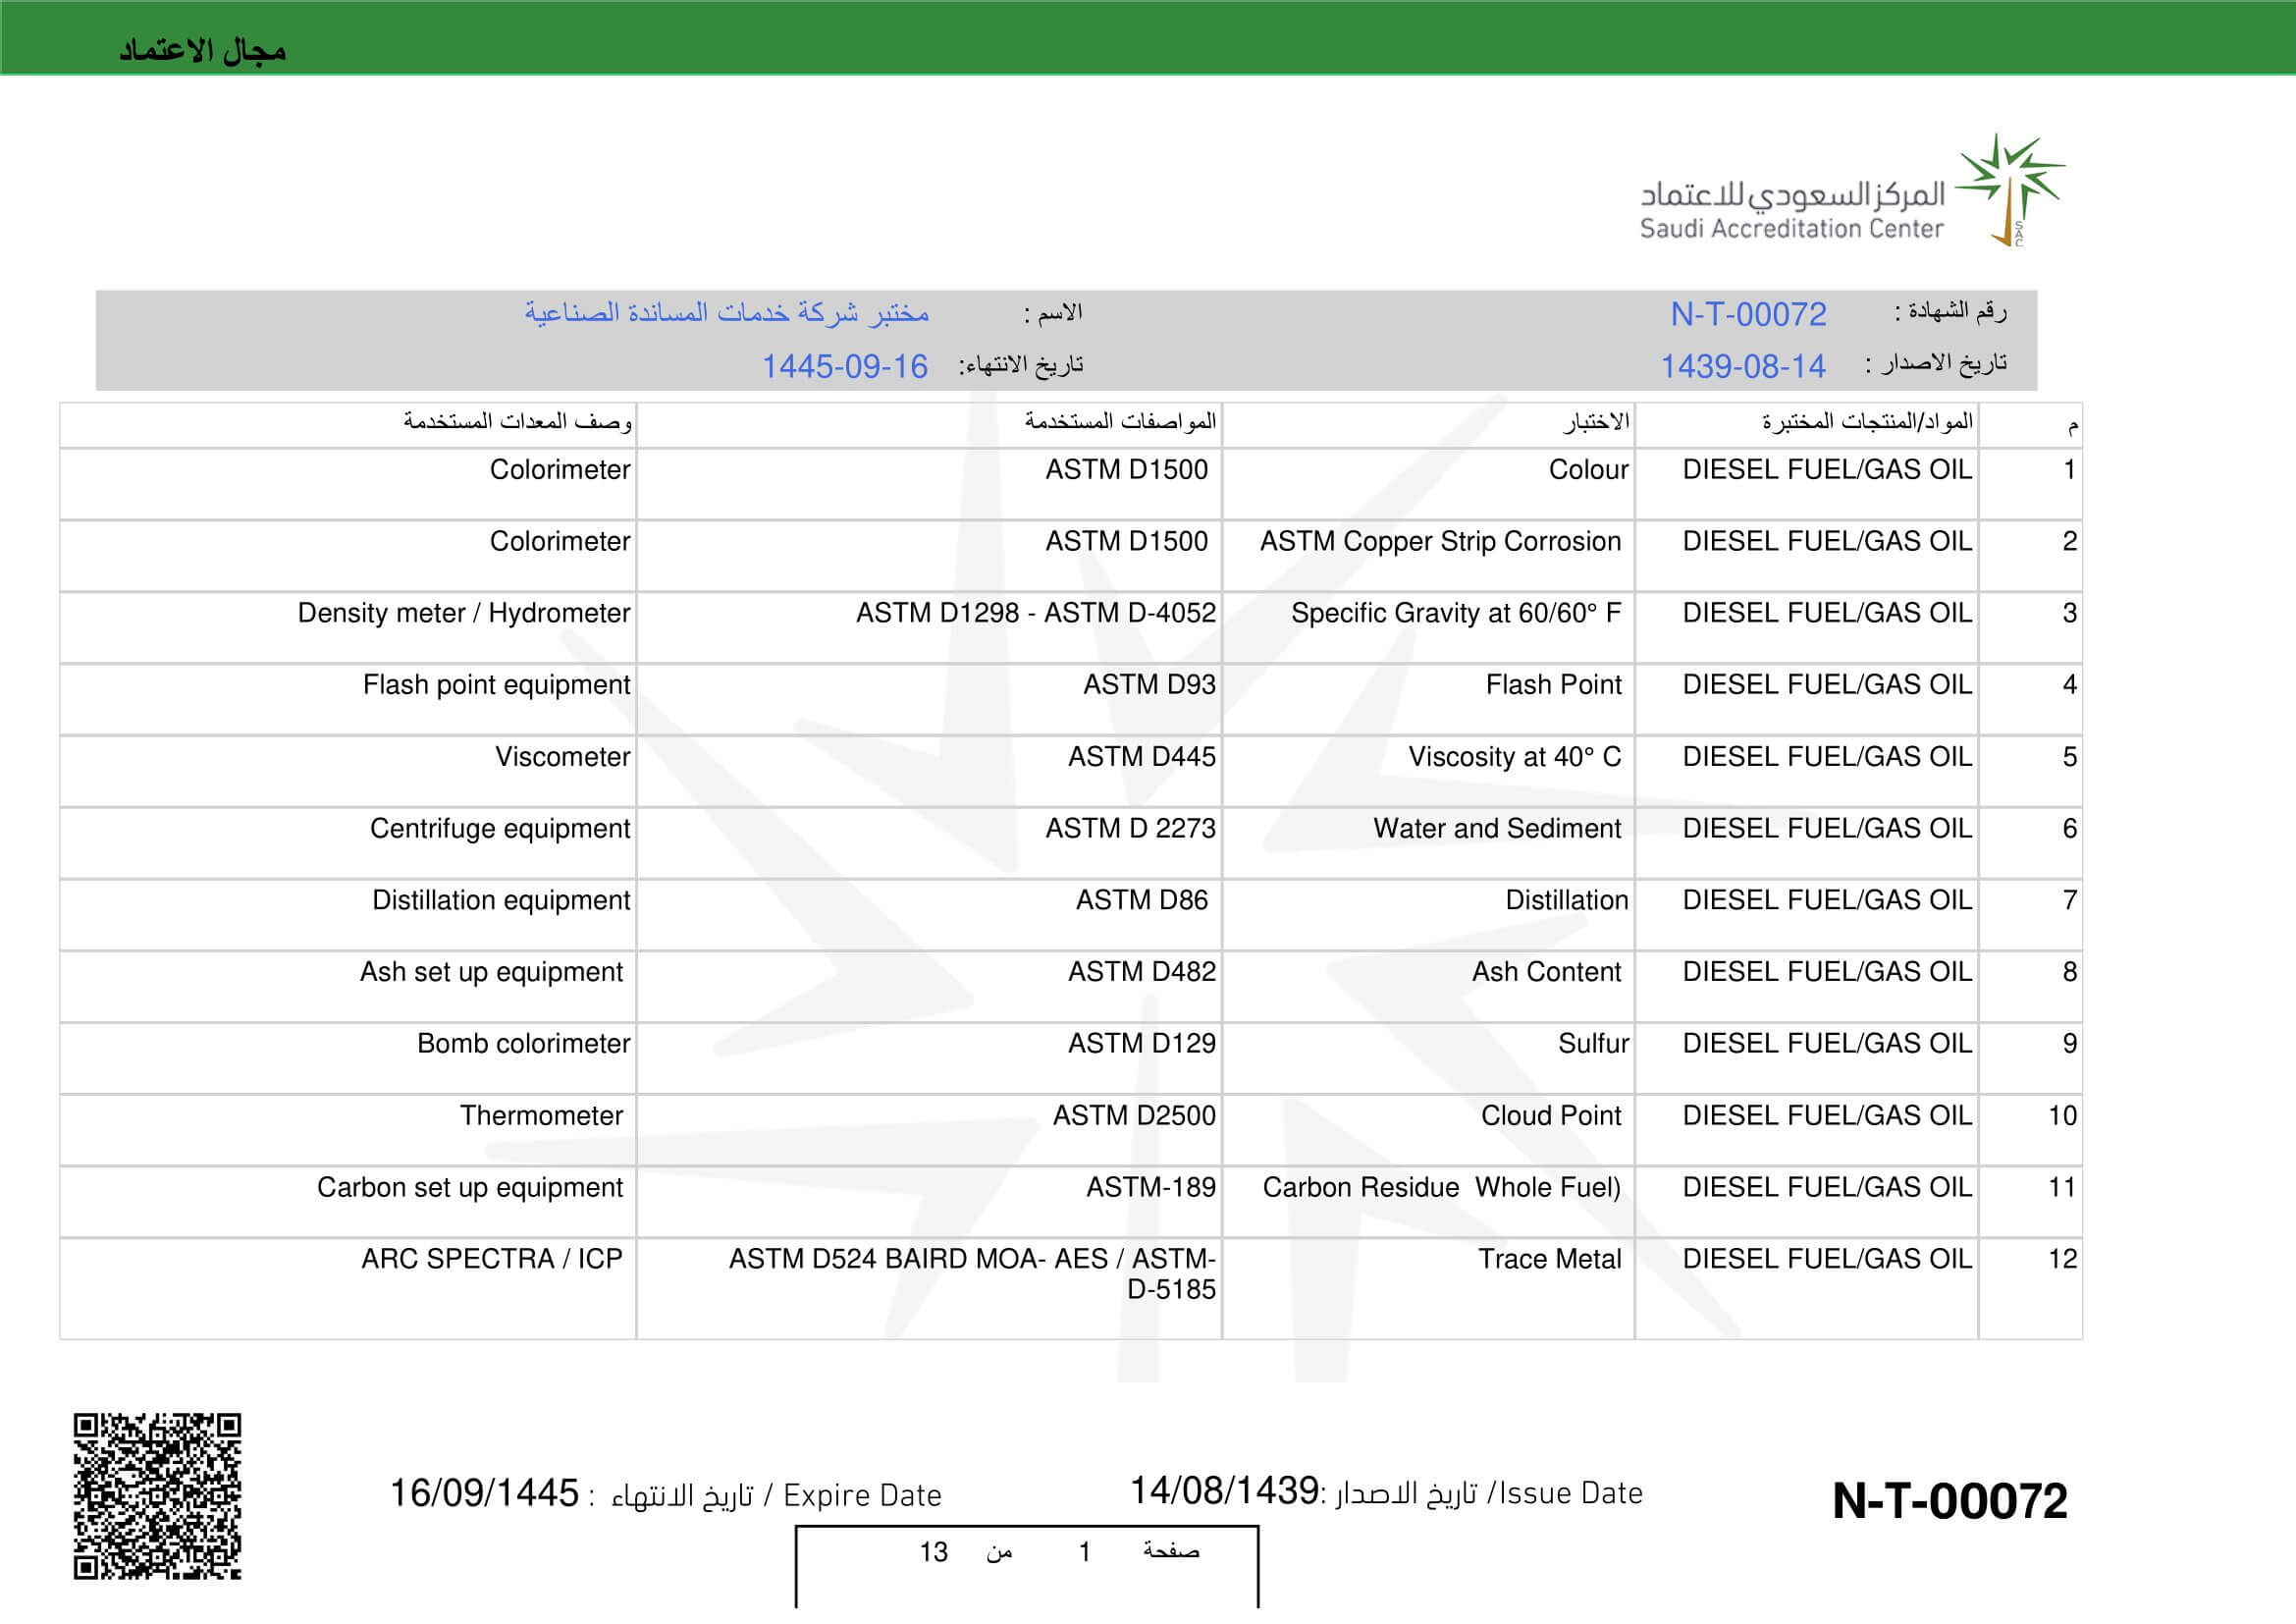
Task: Click the 16/09/1445 Expire Date footer text
Action: [483, 1494]
